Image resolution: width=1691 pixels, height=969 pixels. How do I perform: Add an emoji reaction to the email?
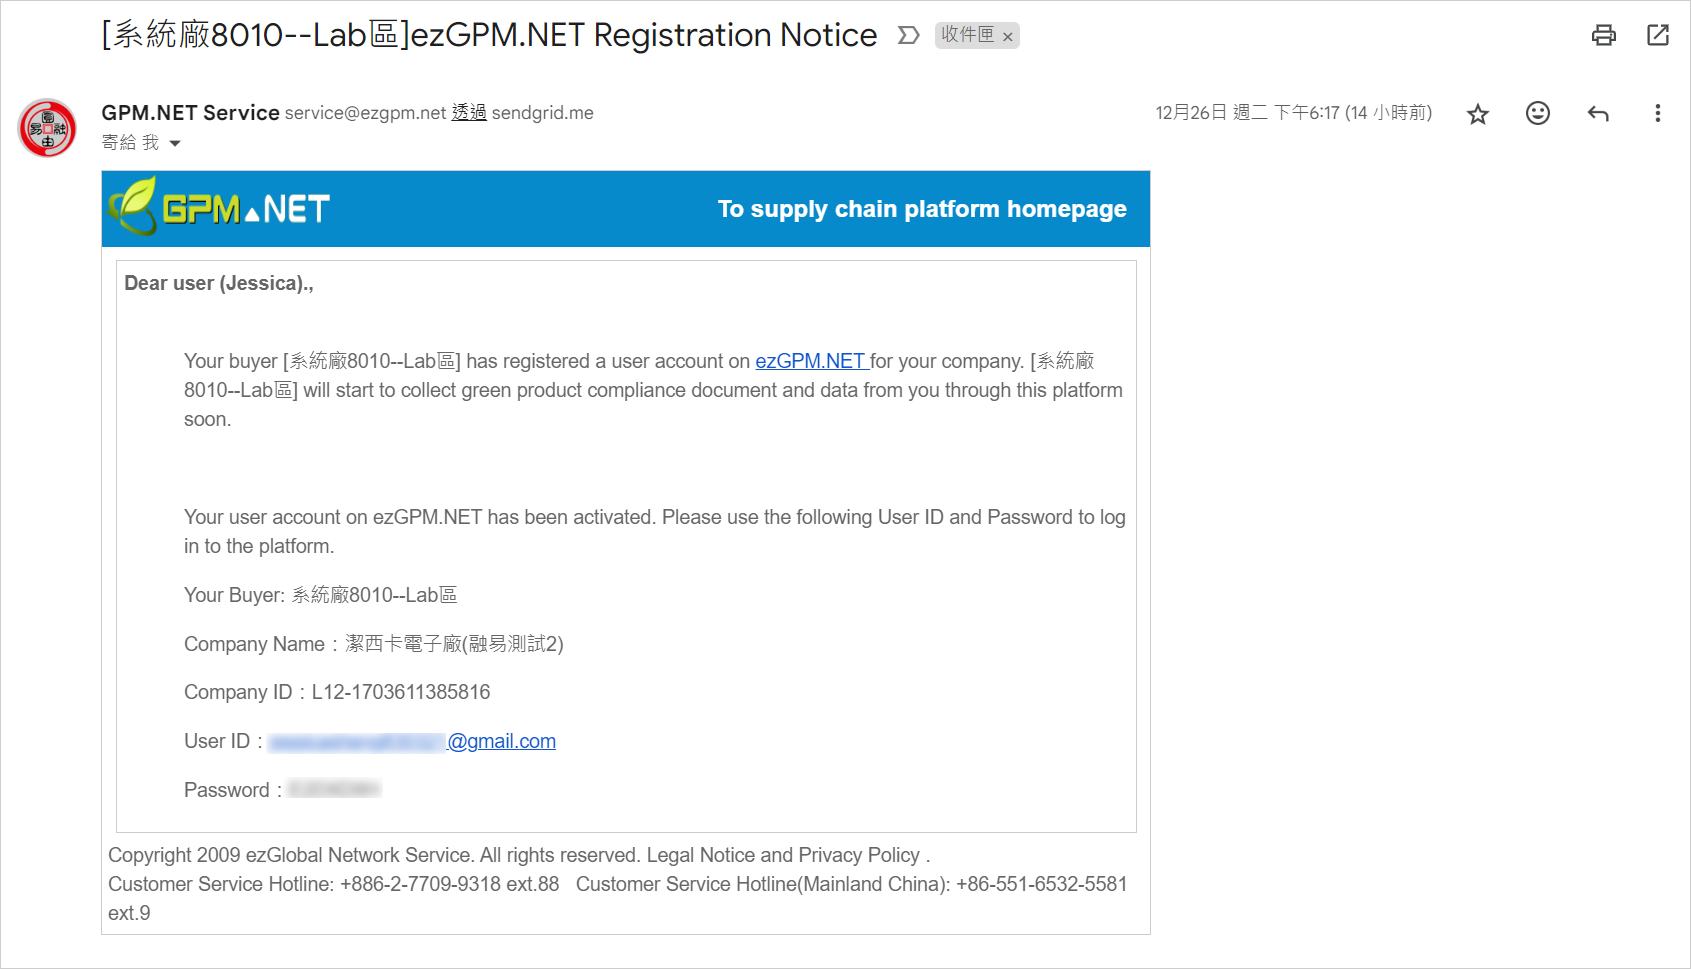coord(1538,113)
